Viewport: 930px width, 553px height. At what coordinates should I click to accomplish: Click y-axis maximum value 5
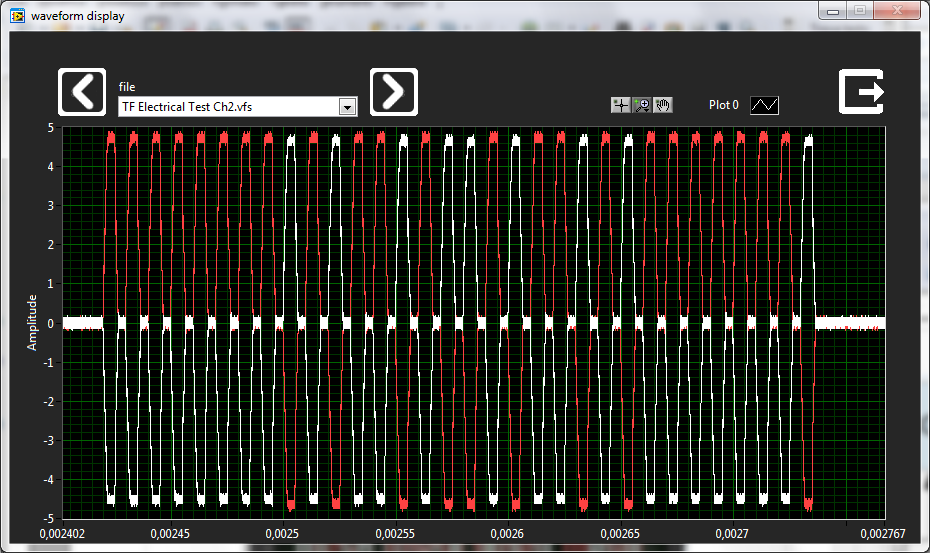point(51,128)
